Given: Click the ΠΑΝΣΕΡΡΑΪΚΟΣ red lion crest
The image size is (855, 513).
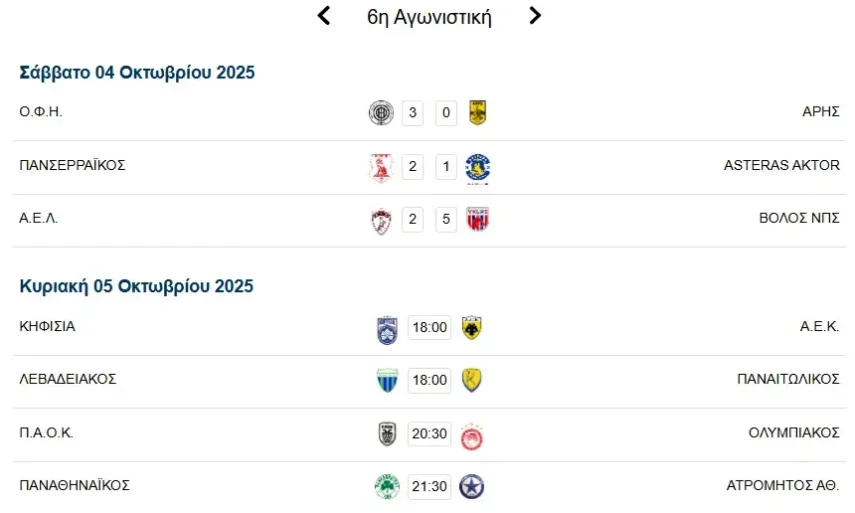Looking at the screenshot, I should pyautogui.click(x=381, y=167).
